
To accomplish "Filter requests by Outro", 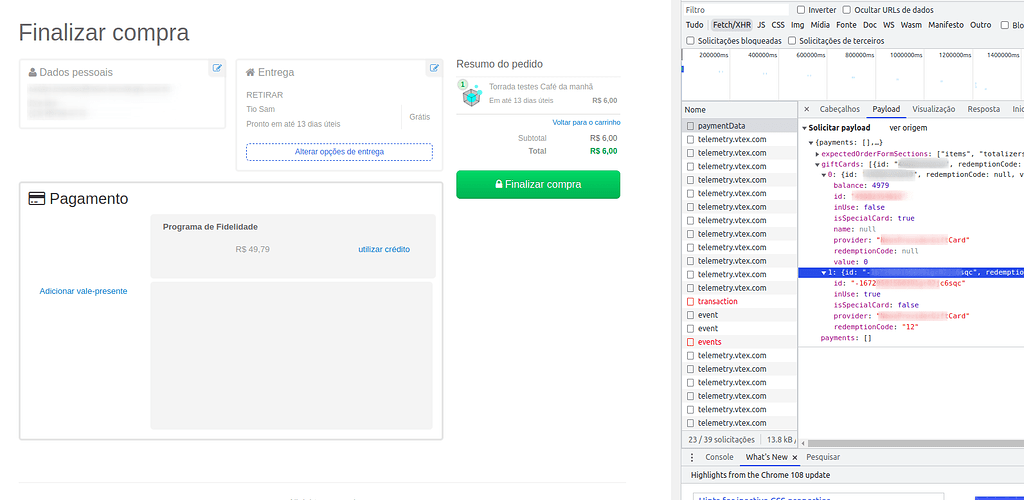I will 981,25.
